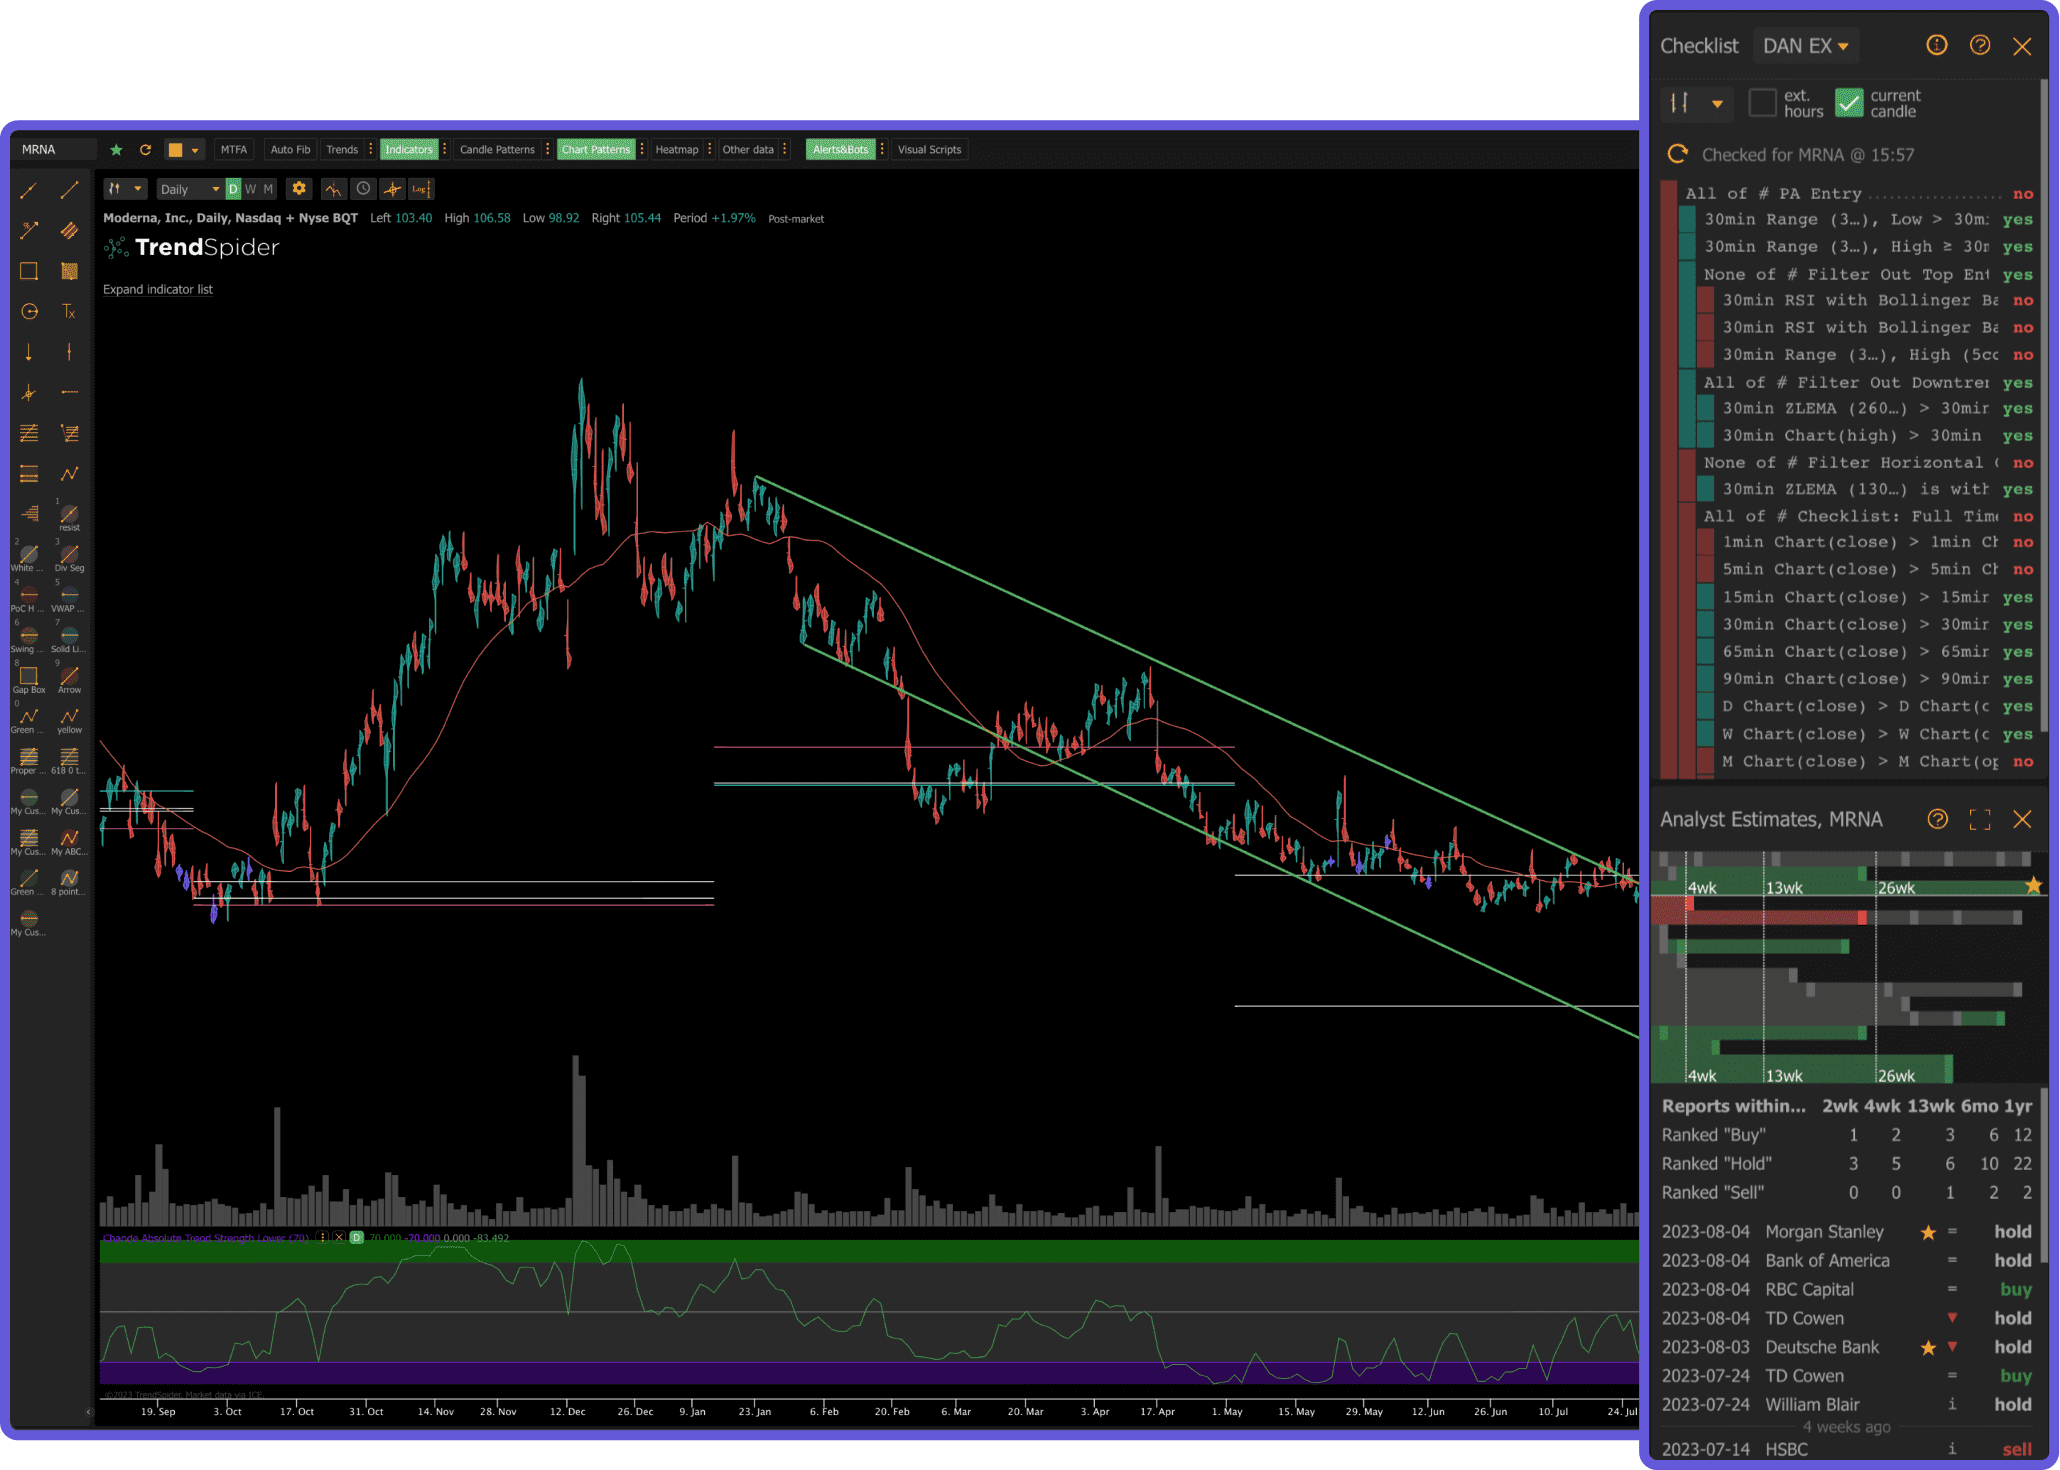Switch to the Heatmap tab
The image size is (2060, 1470).
coord(678,149)
